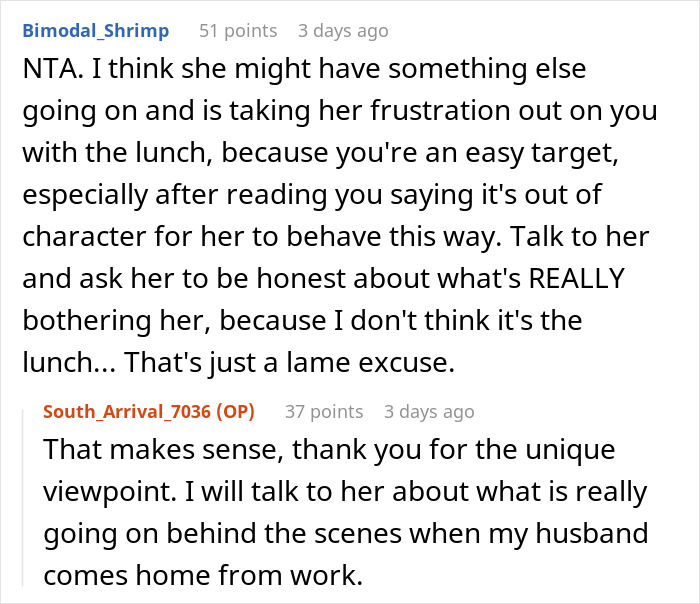This screenshot has width=700, height=604.
Task: Click the reply's "3 days ago" timestamp
Action: (x=429, y=411)
